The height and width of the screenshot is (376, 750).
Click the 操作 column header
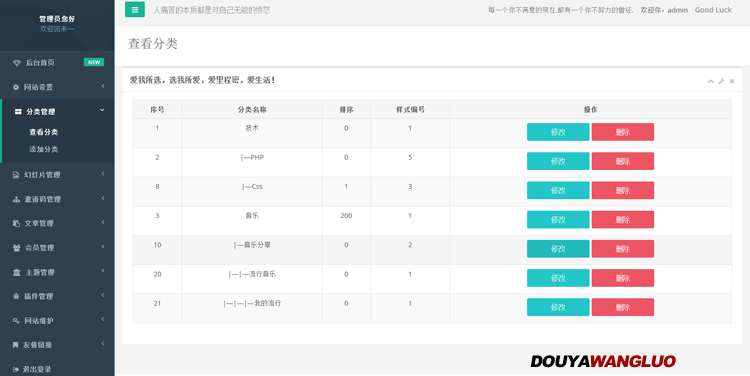pos(590,110)
